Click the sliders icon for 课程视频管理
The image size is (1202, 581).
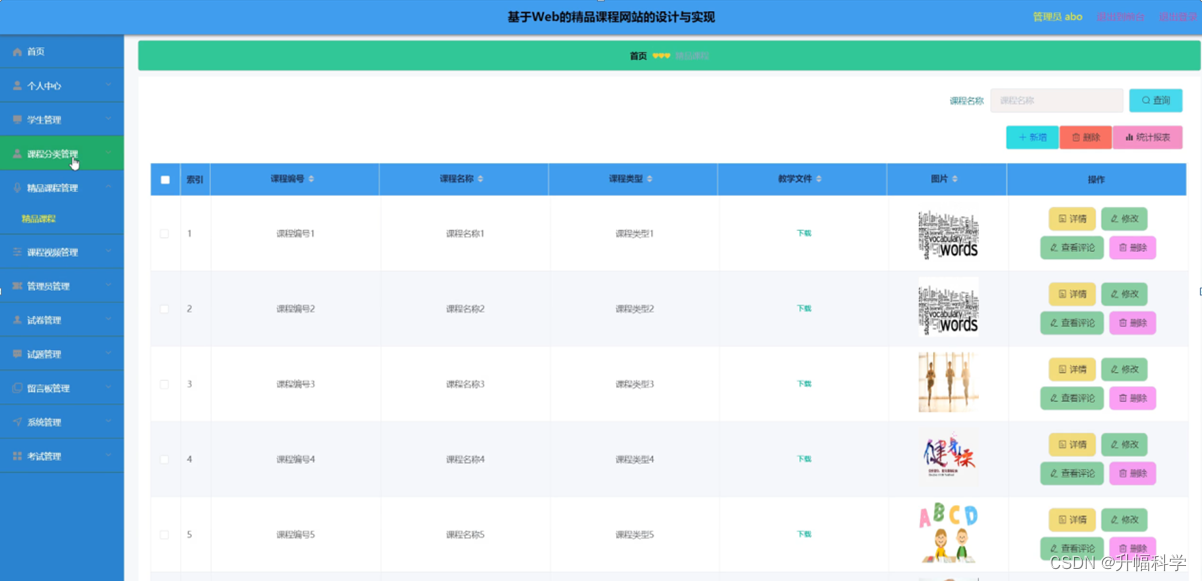tap(17, 252)
